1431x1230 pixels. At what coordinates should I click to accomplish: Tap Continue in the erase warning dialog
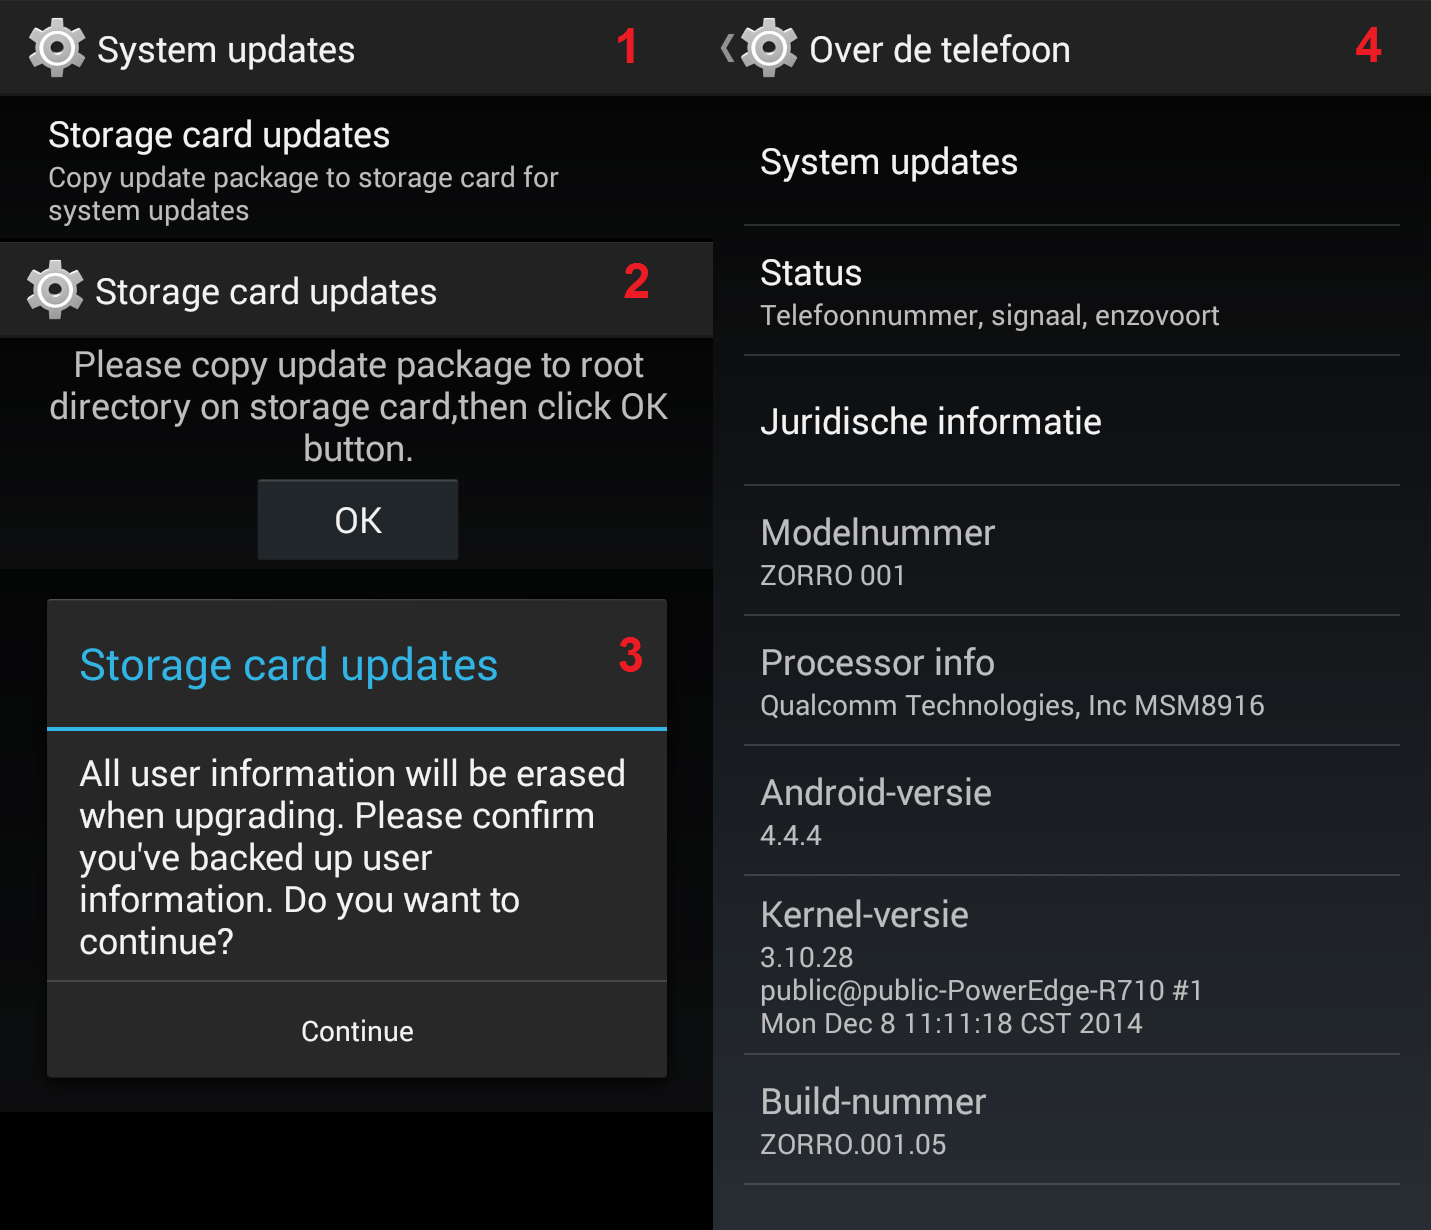357,1030
